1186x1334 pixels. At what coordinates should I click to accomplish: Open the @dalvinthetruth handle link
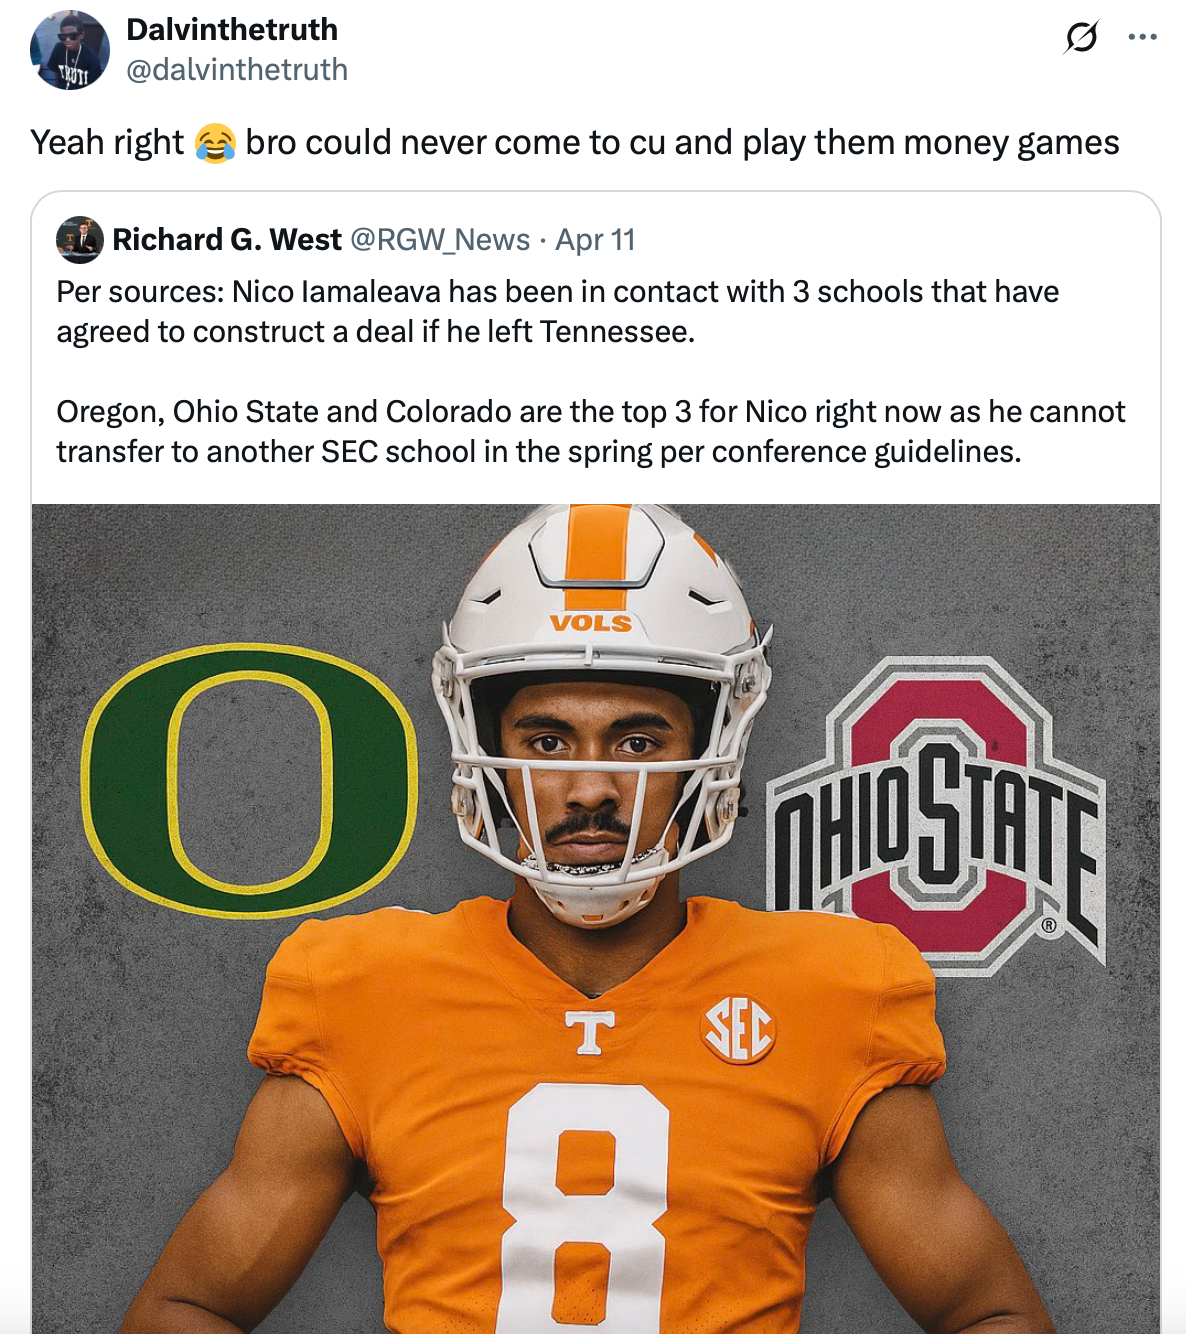point(237,70)
